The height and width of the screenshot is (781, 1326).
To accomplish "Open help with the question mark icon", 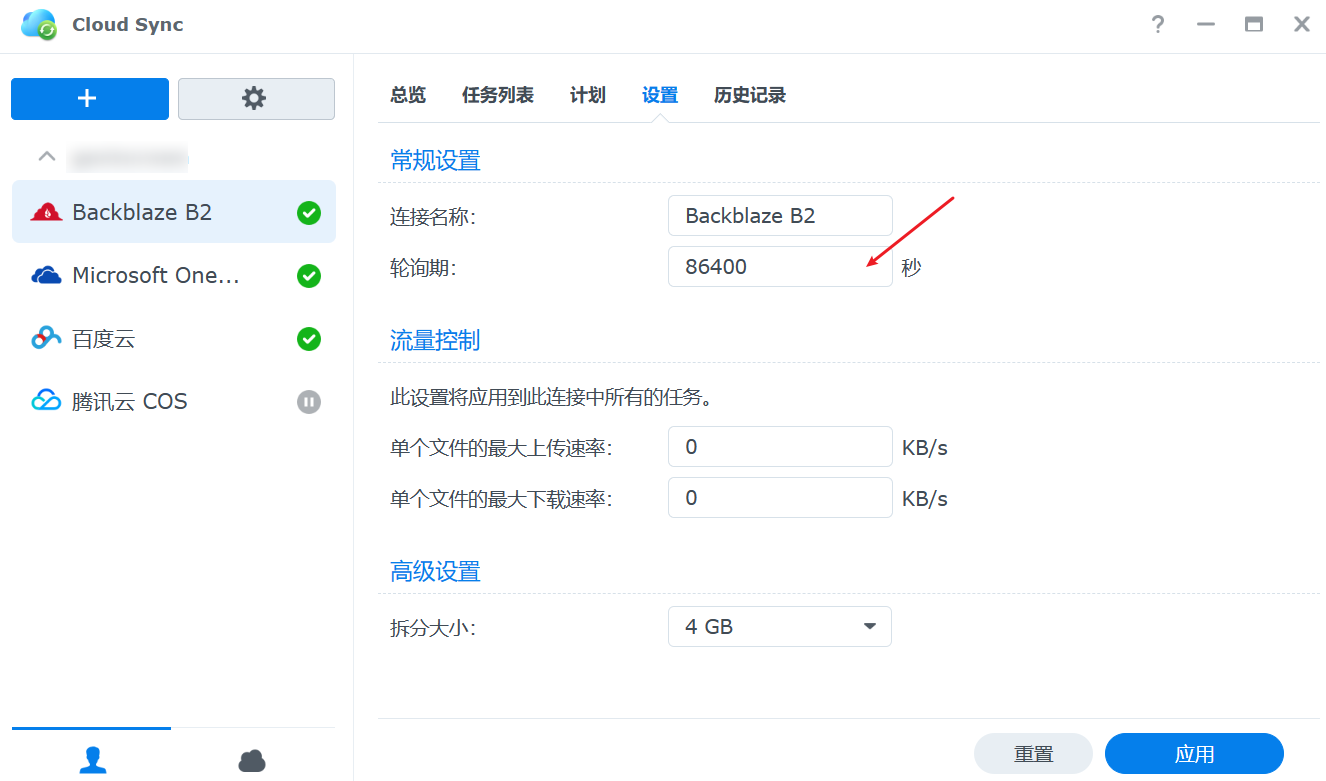I will click(1158, 25).
